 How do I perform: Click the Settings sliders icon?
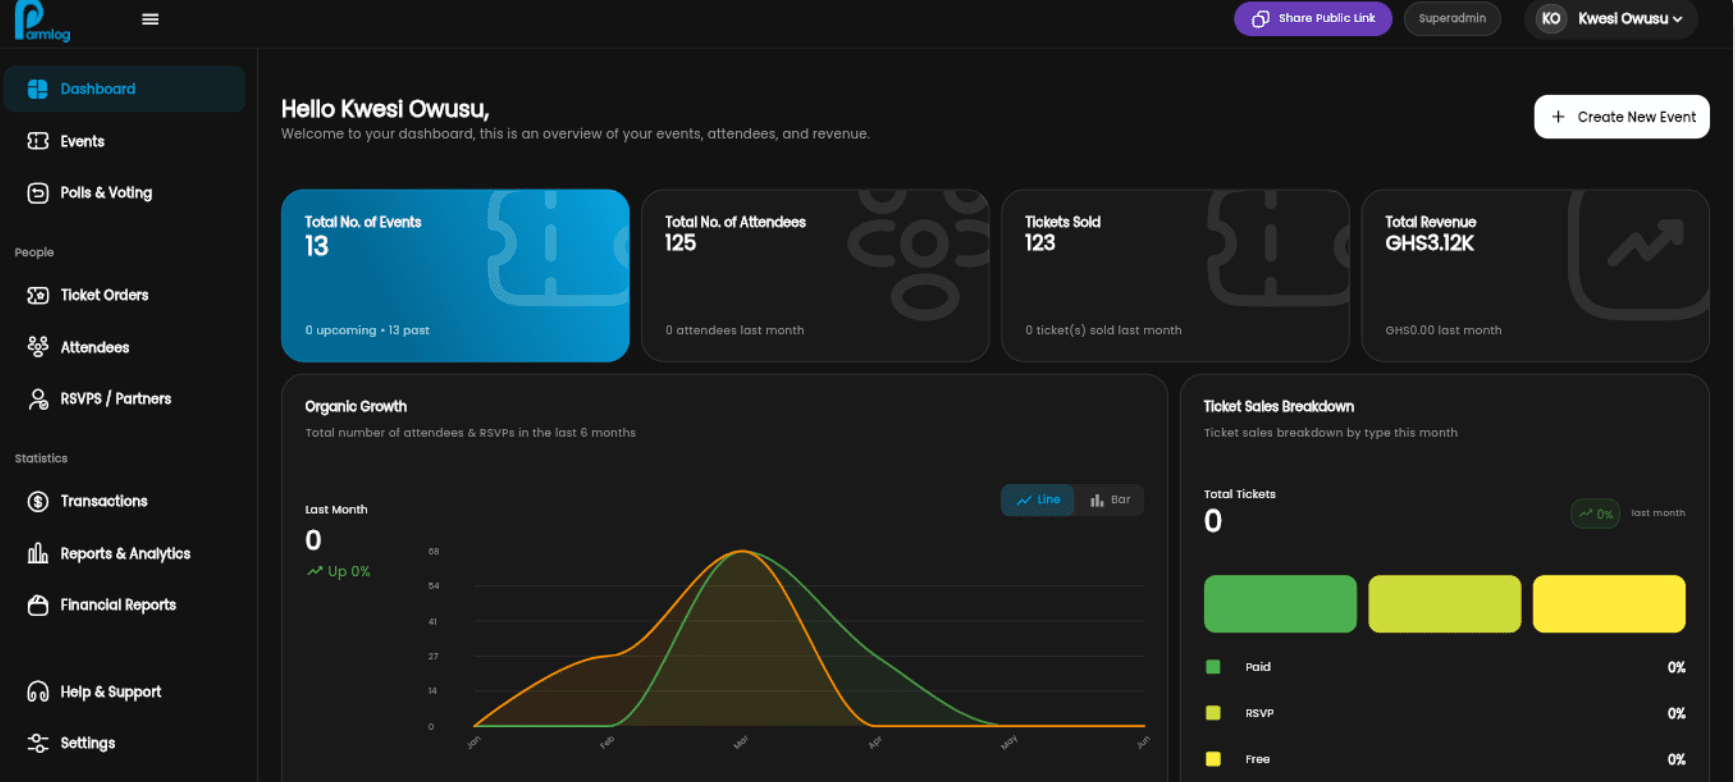click(38, 743)
